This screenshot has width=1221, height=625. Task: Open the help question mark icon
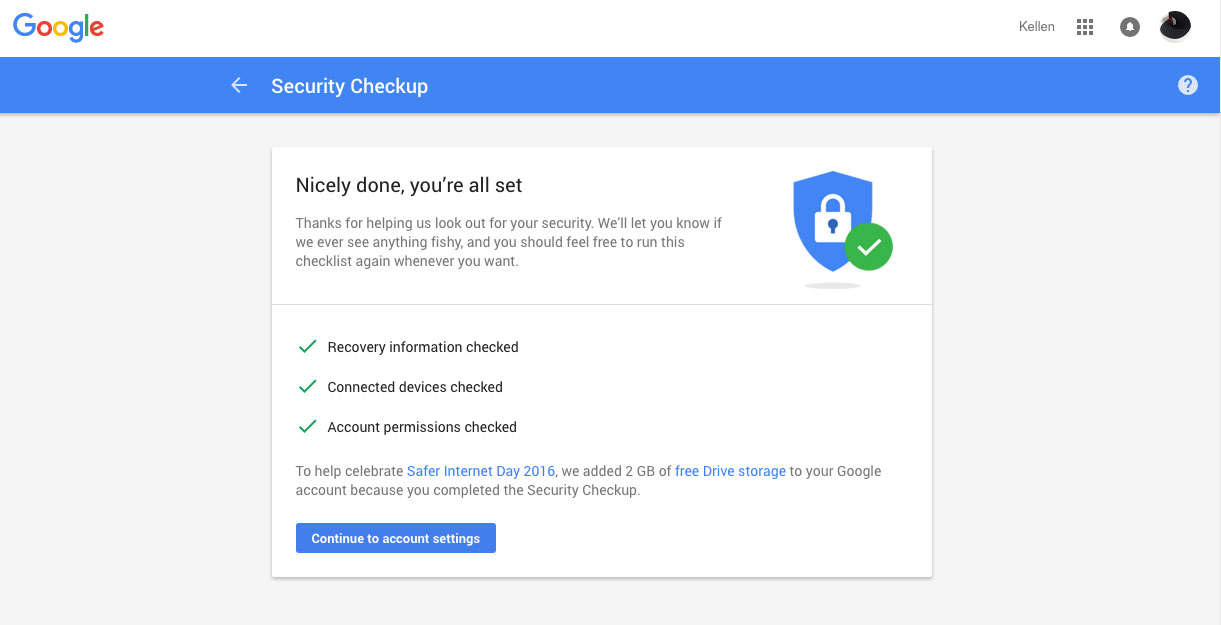click(x=1188, y=86)
